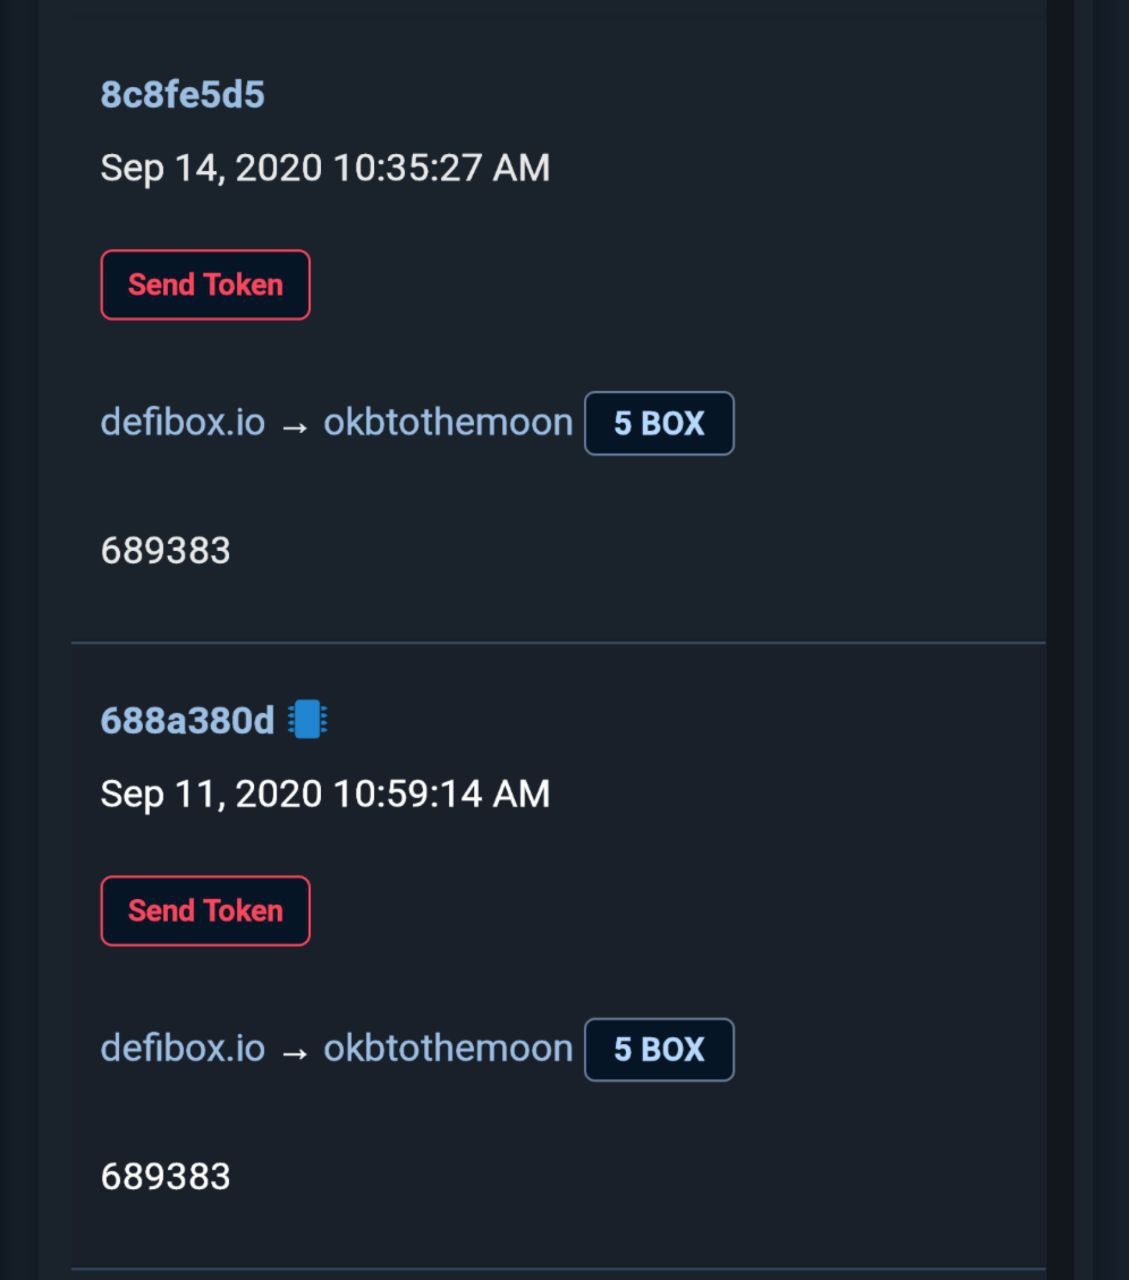Open defibox.io sender in the 8c8fe5d5 transaction

point(182,422)
